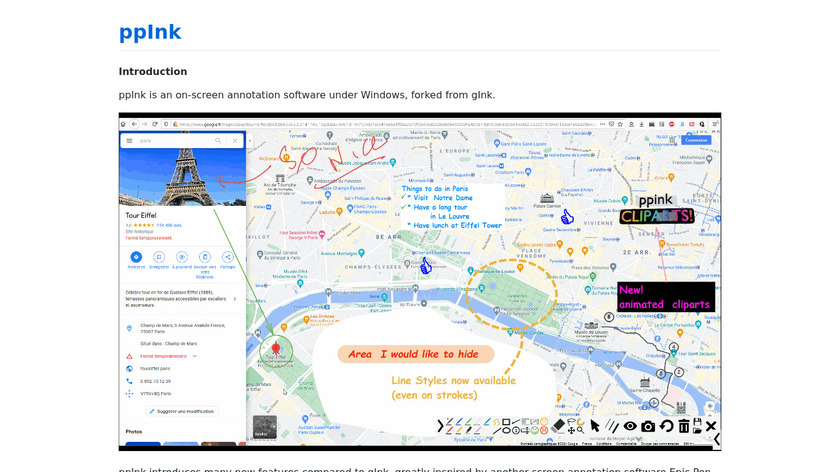Undo last stroke with the curved arrow

point(666,426)
